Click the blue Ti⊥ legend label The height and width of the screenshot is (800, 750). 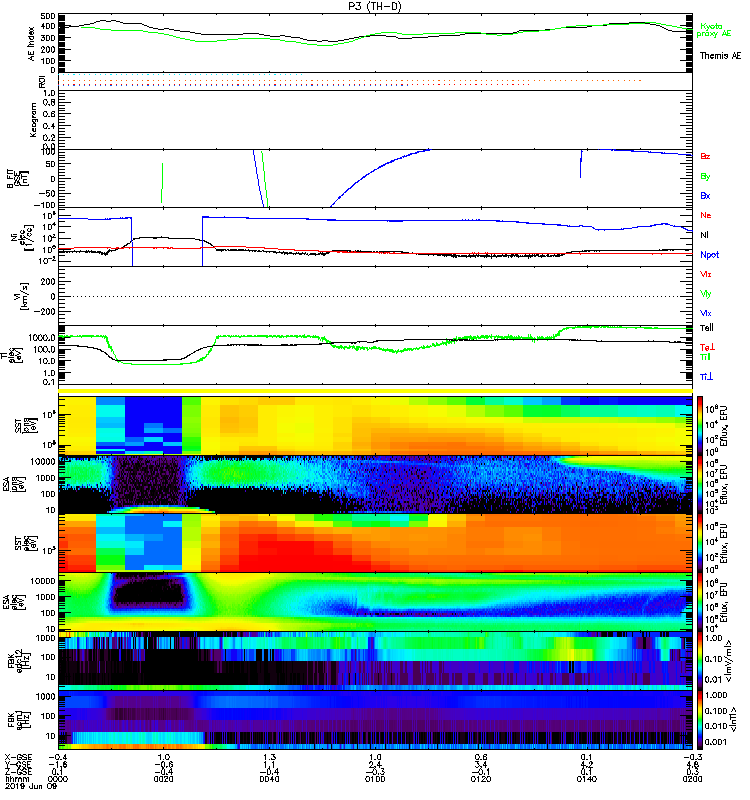click(706, 377)
